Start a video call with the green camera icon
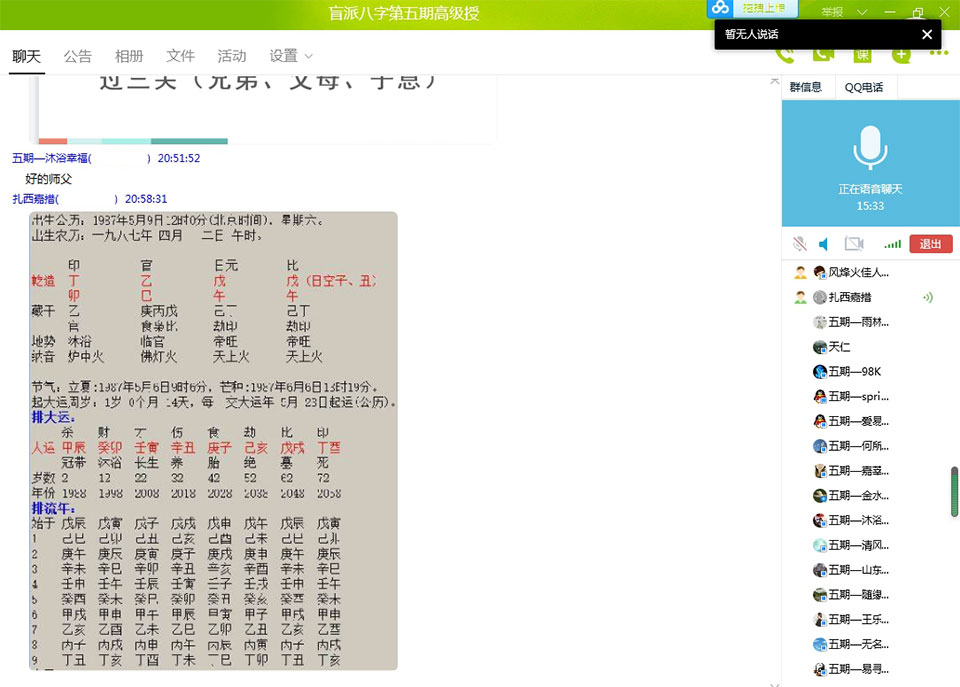The height and width of the screenshot is (687, 960). pos(823,55)
